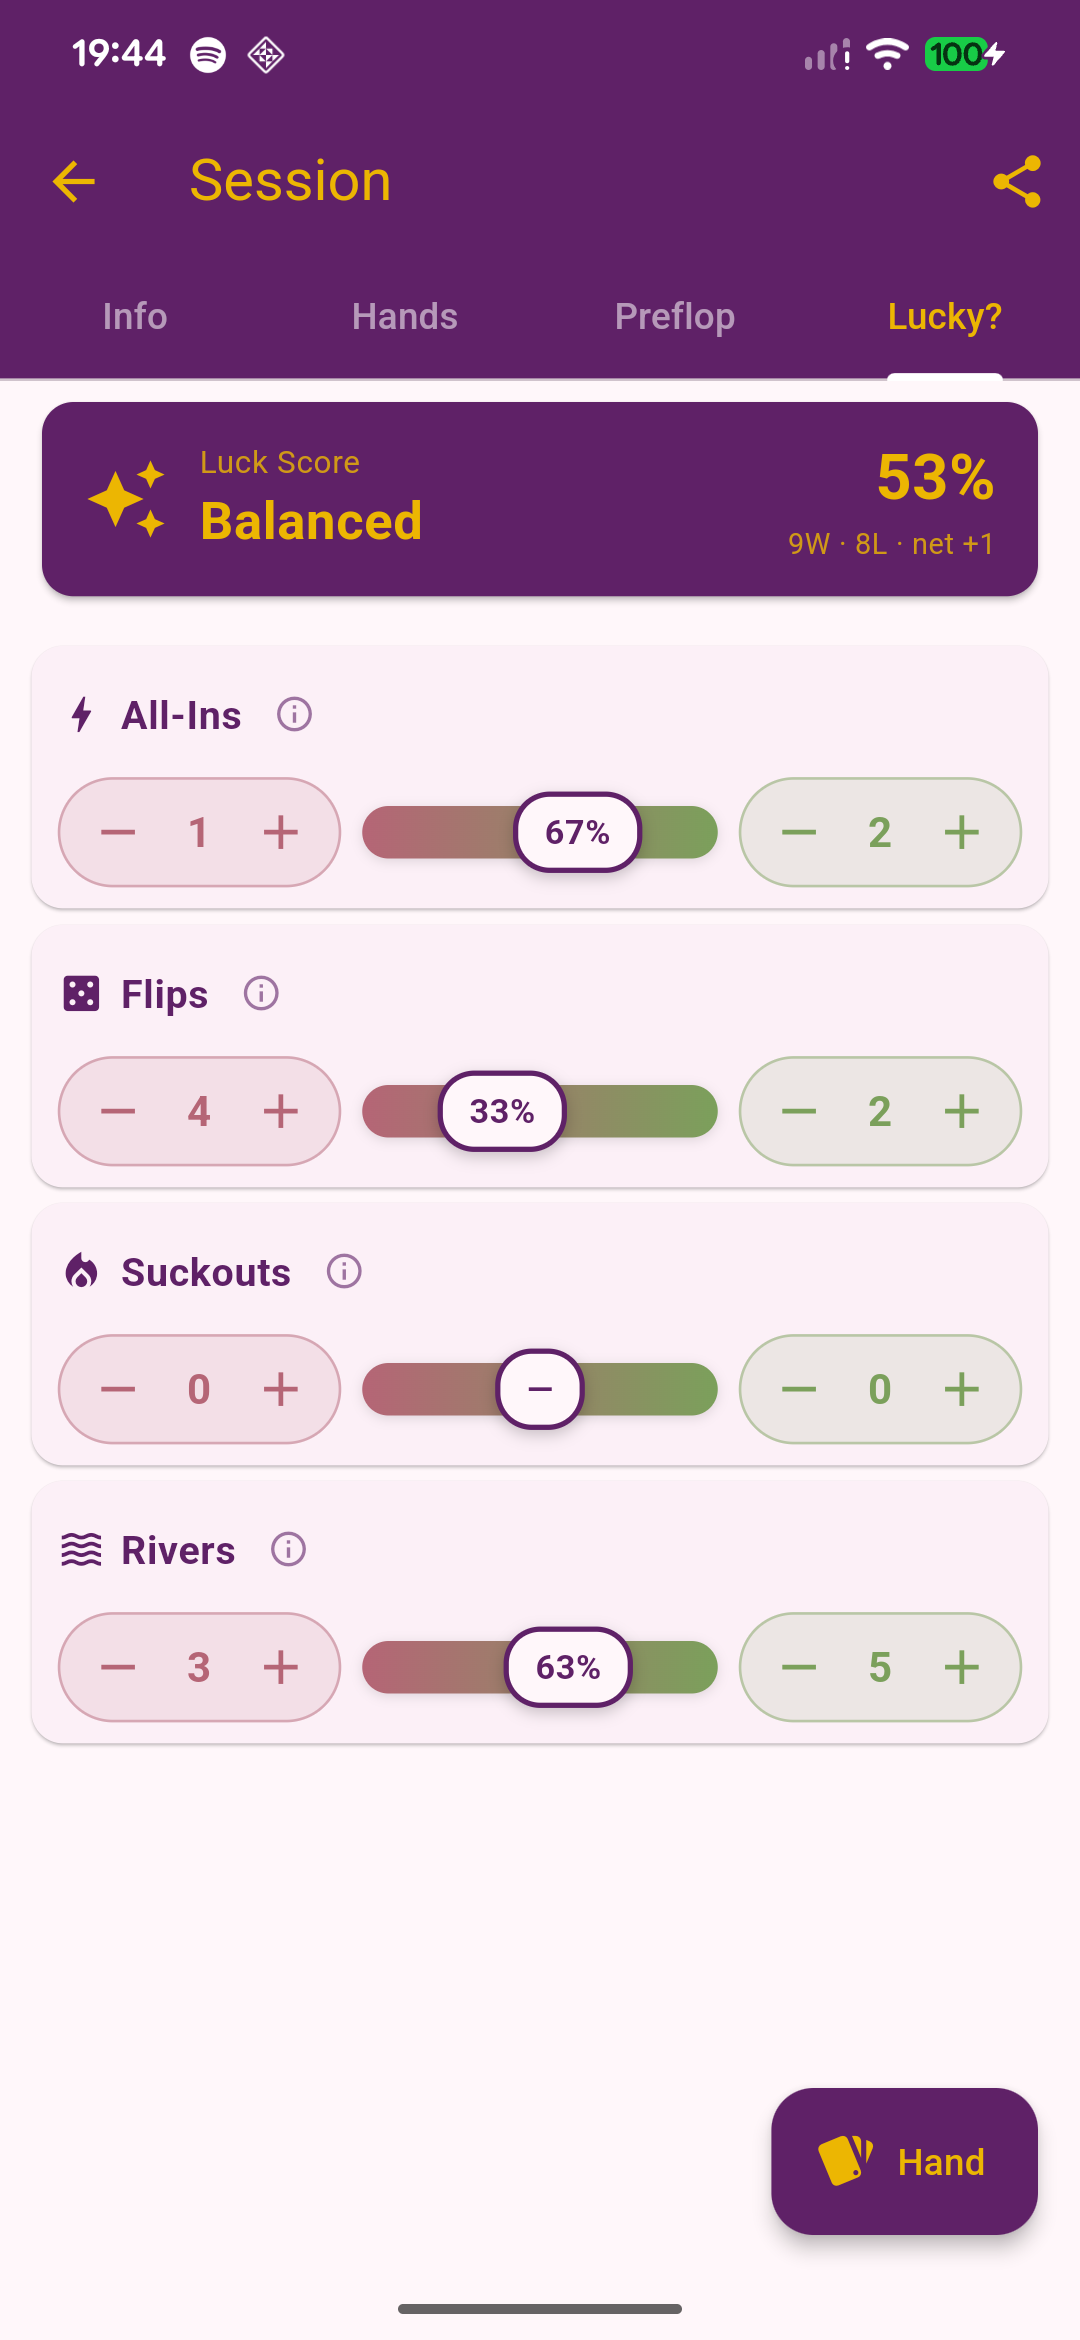Screen dimensions: 1080x2340
Task: Increase Rivers wins with plus
Action: (961, 1667)
